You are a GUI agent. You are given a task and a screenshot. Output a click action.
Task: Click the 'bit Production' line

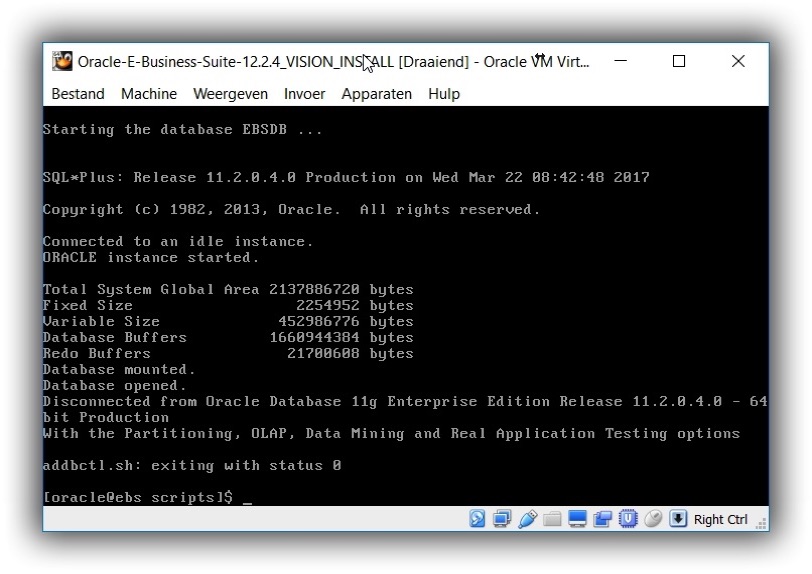pyautogui.click(x=106, y=418)
